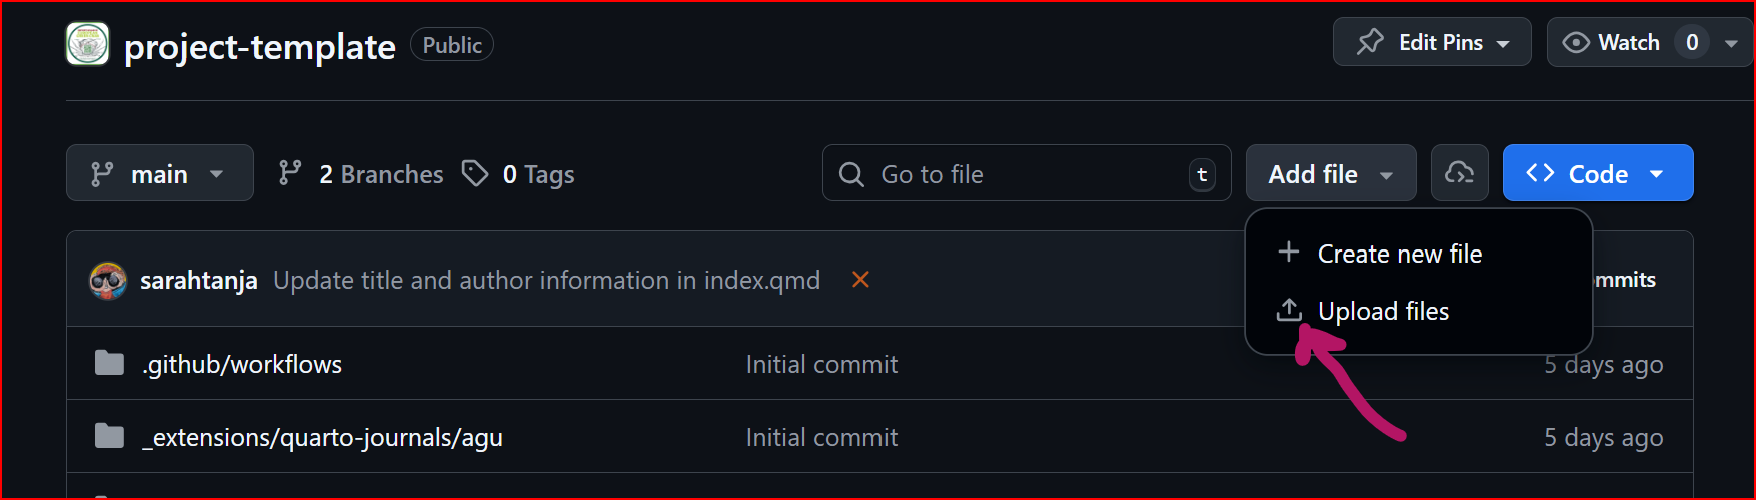The height and width of the screenshot is (500, 1756).
Task: Click the sarahtanja profile avatar
Action: (x=108, y=281)
